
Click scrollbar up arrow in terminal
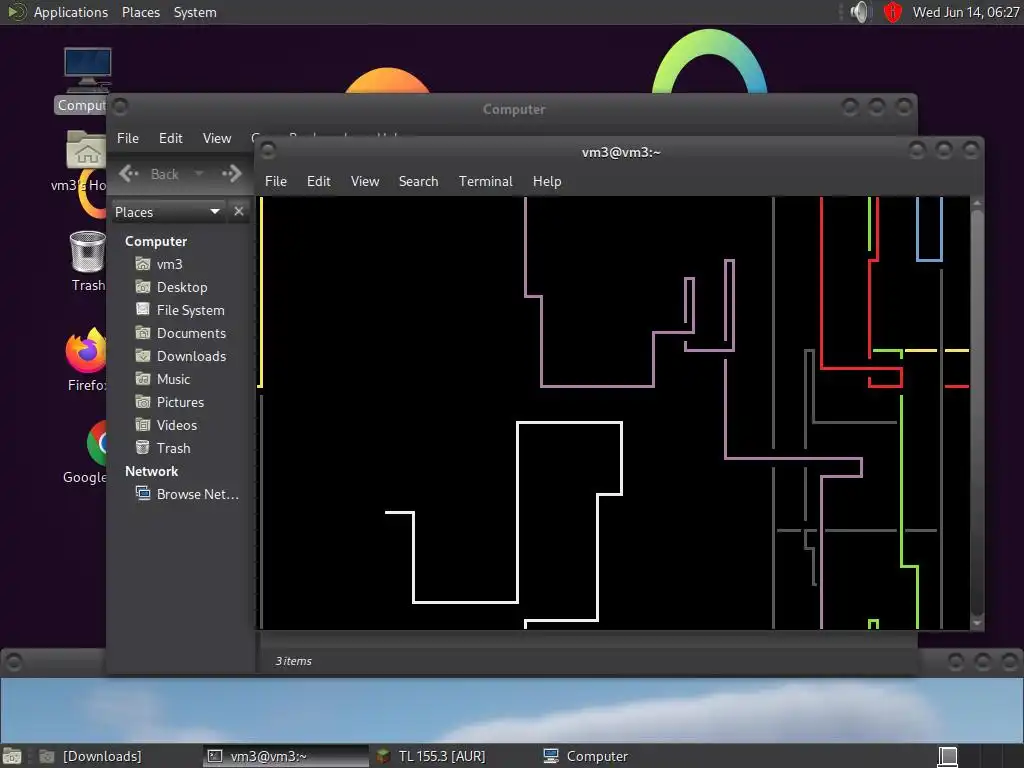[977, 203]
